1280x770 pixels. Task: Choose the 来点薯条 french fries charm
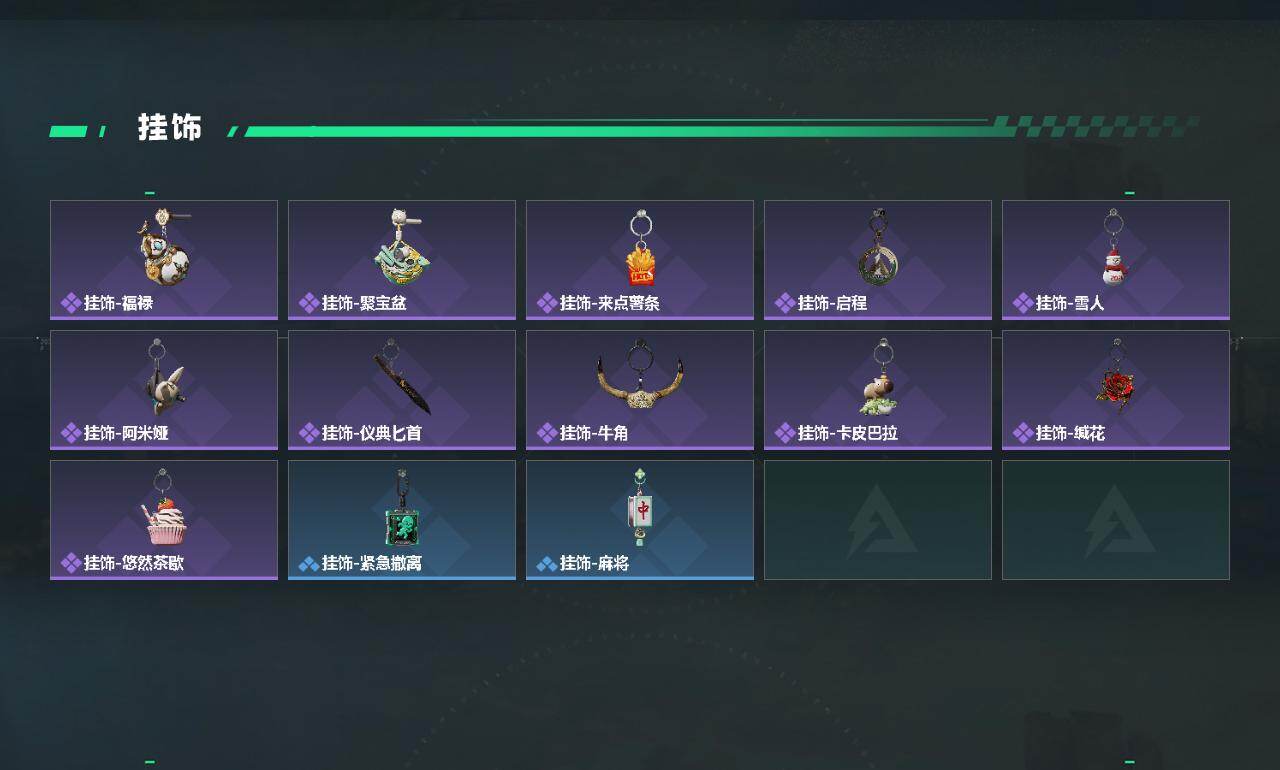[x=640, y=248]
